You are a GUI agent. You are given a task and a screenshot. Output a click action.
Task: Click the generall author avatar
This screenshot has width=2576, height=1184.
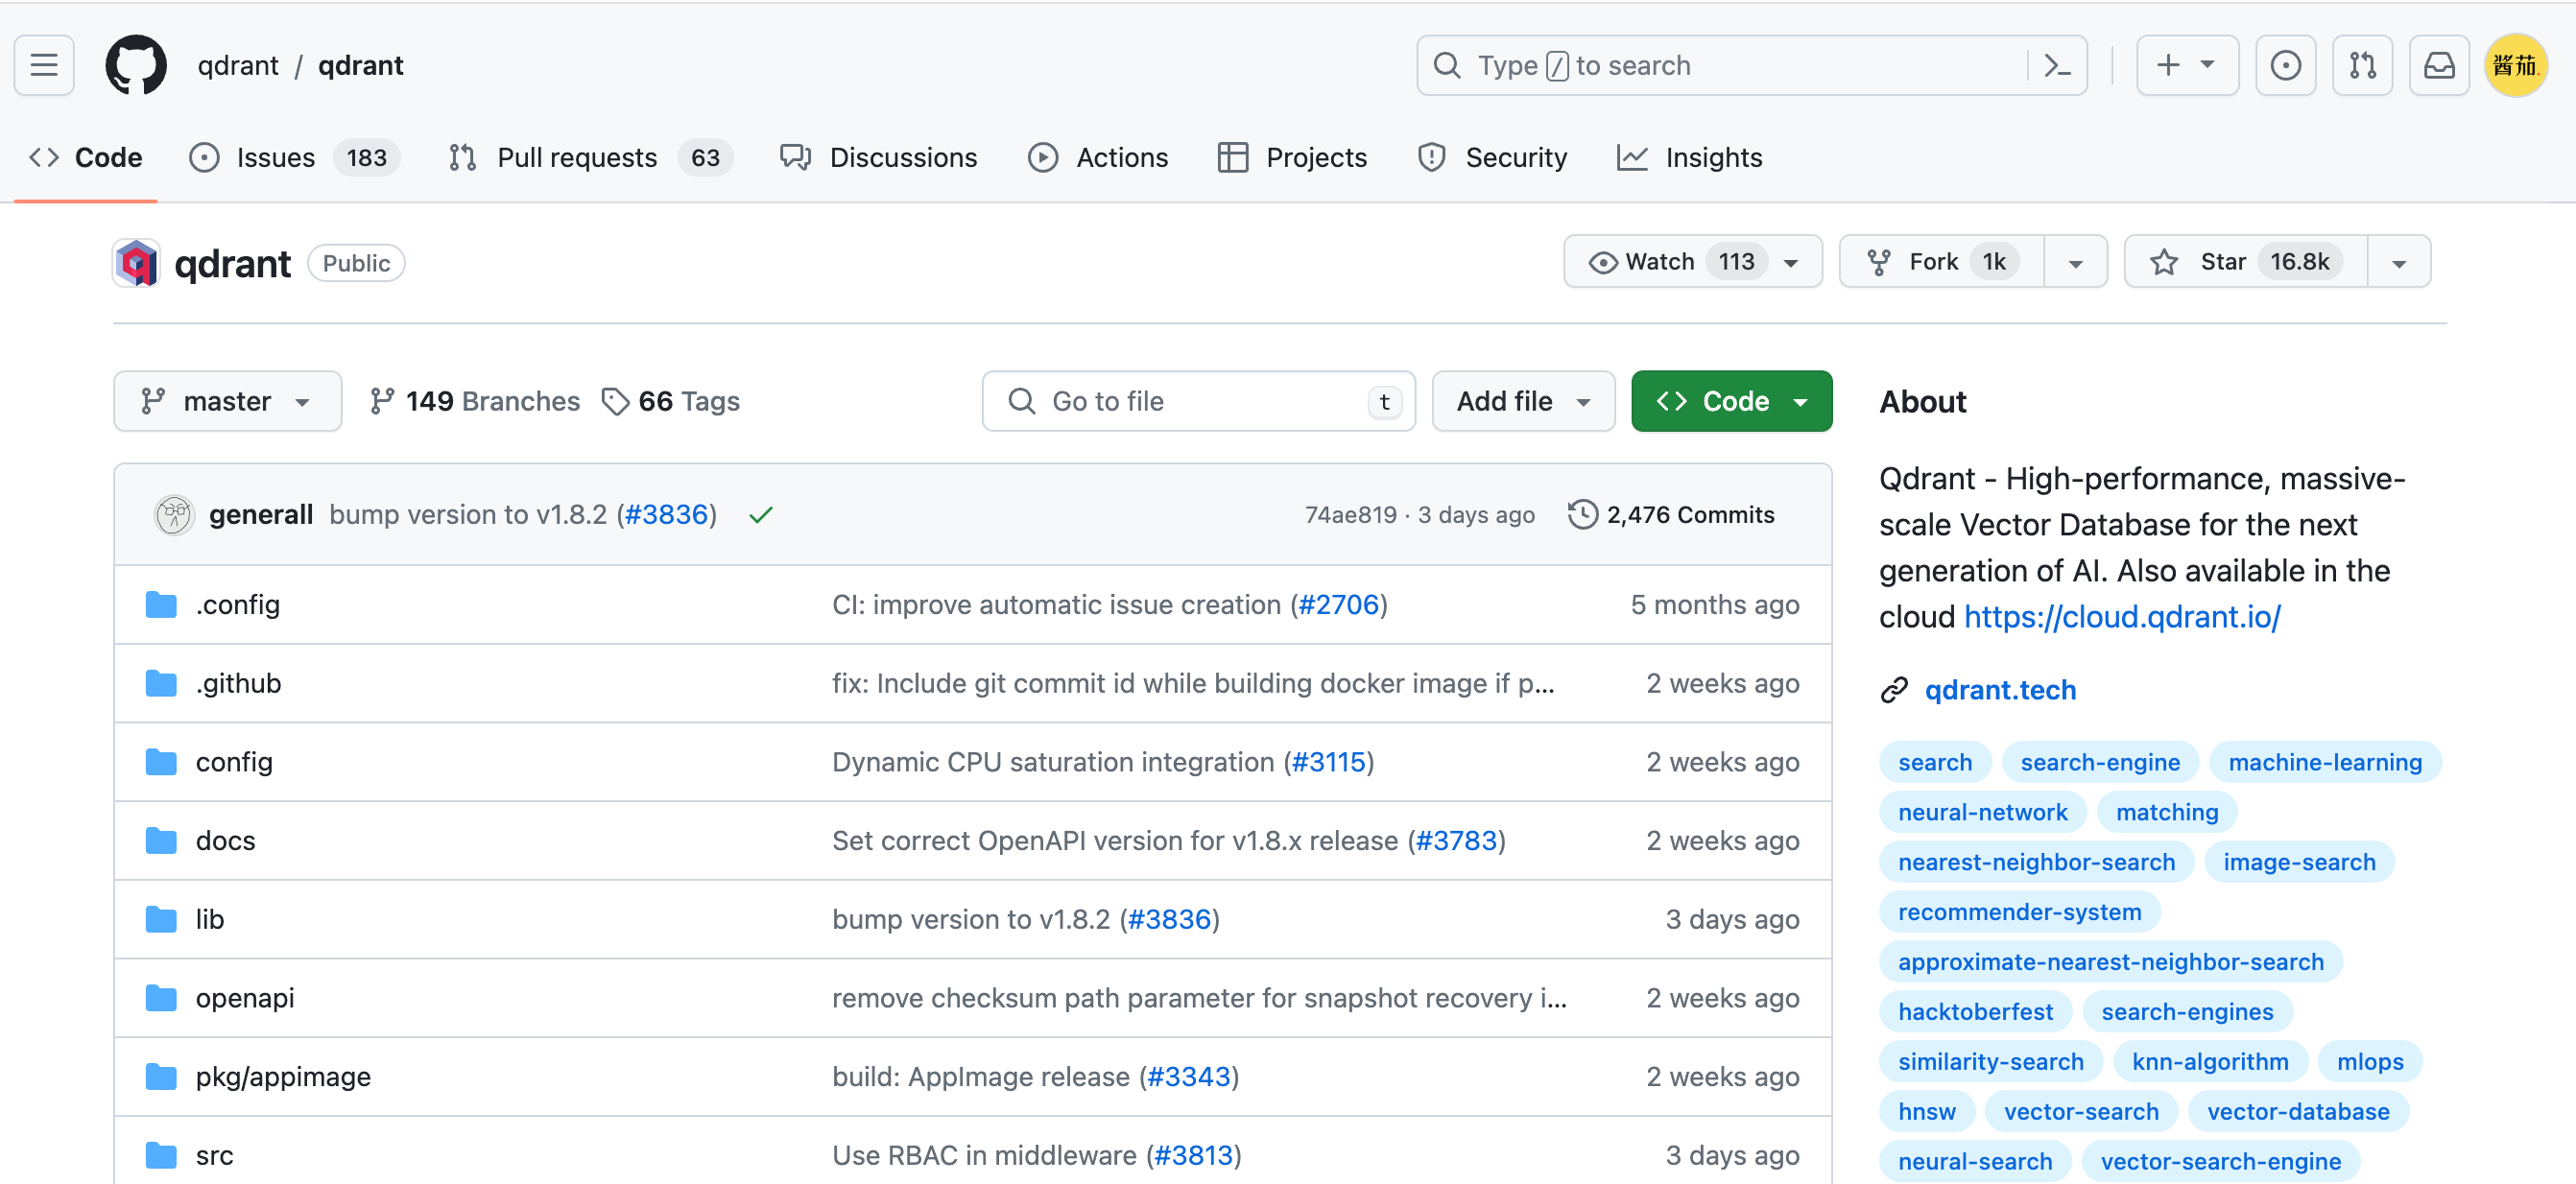[x=174, y=515]
